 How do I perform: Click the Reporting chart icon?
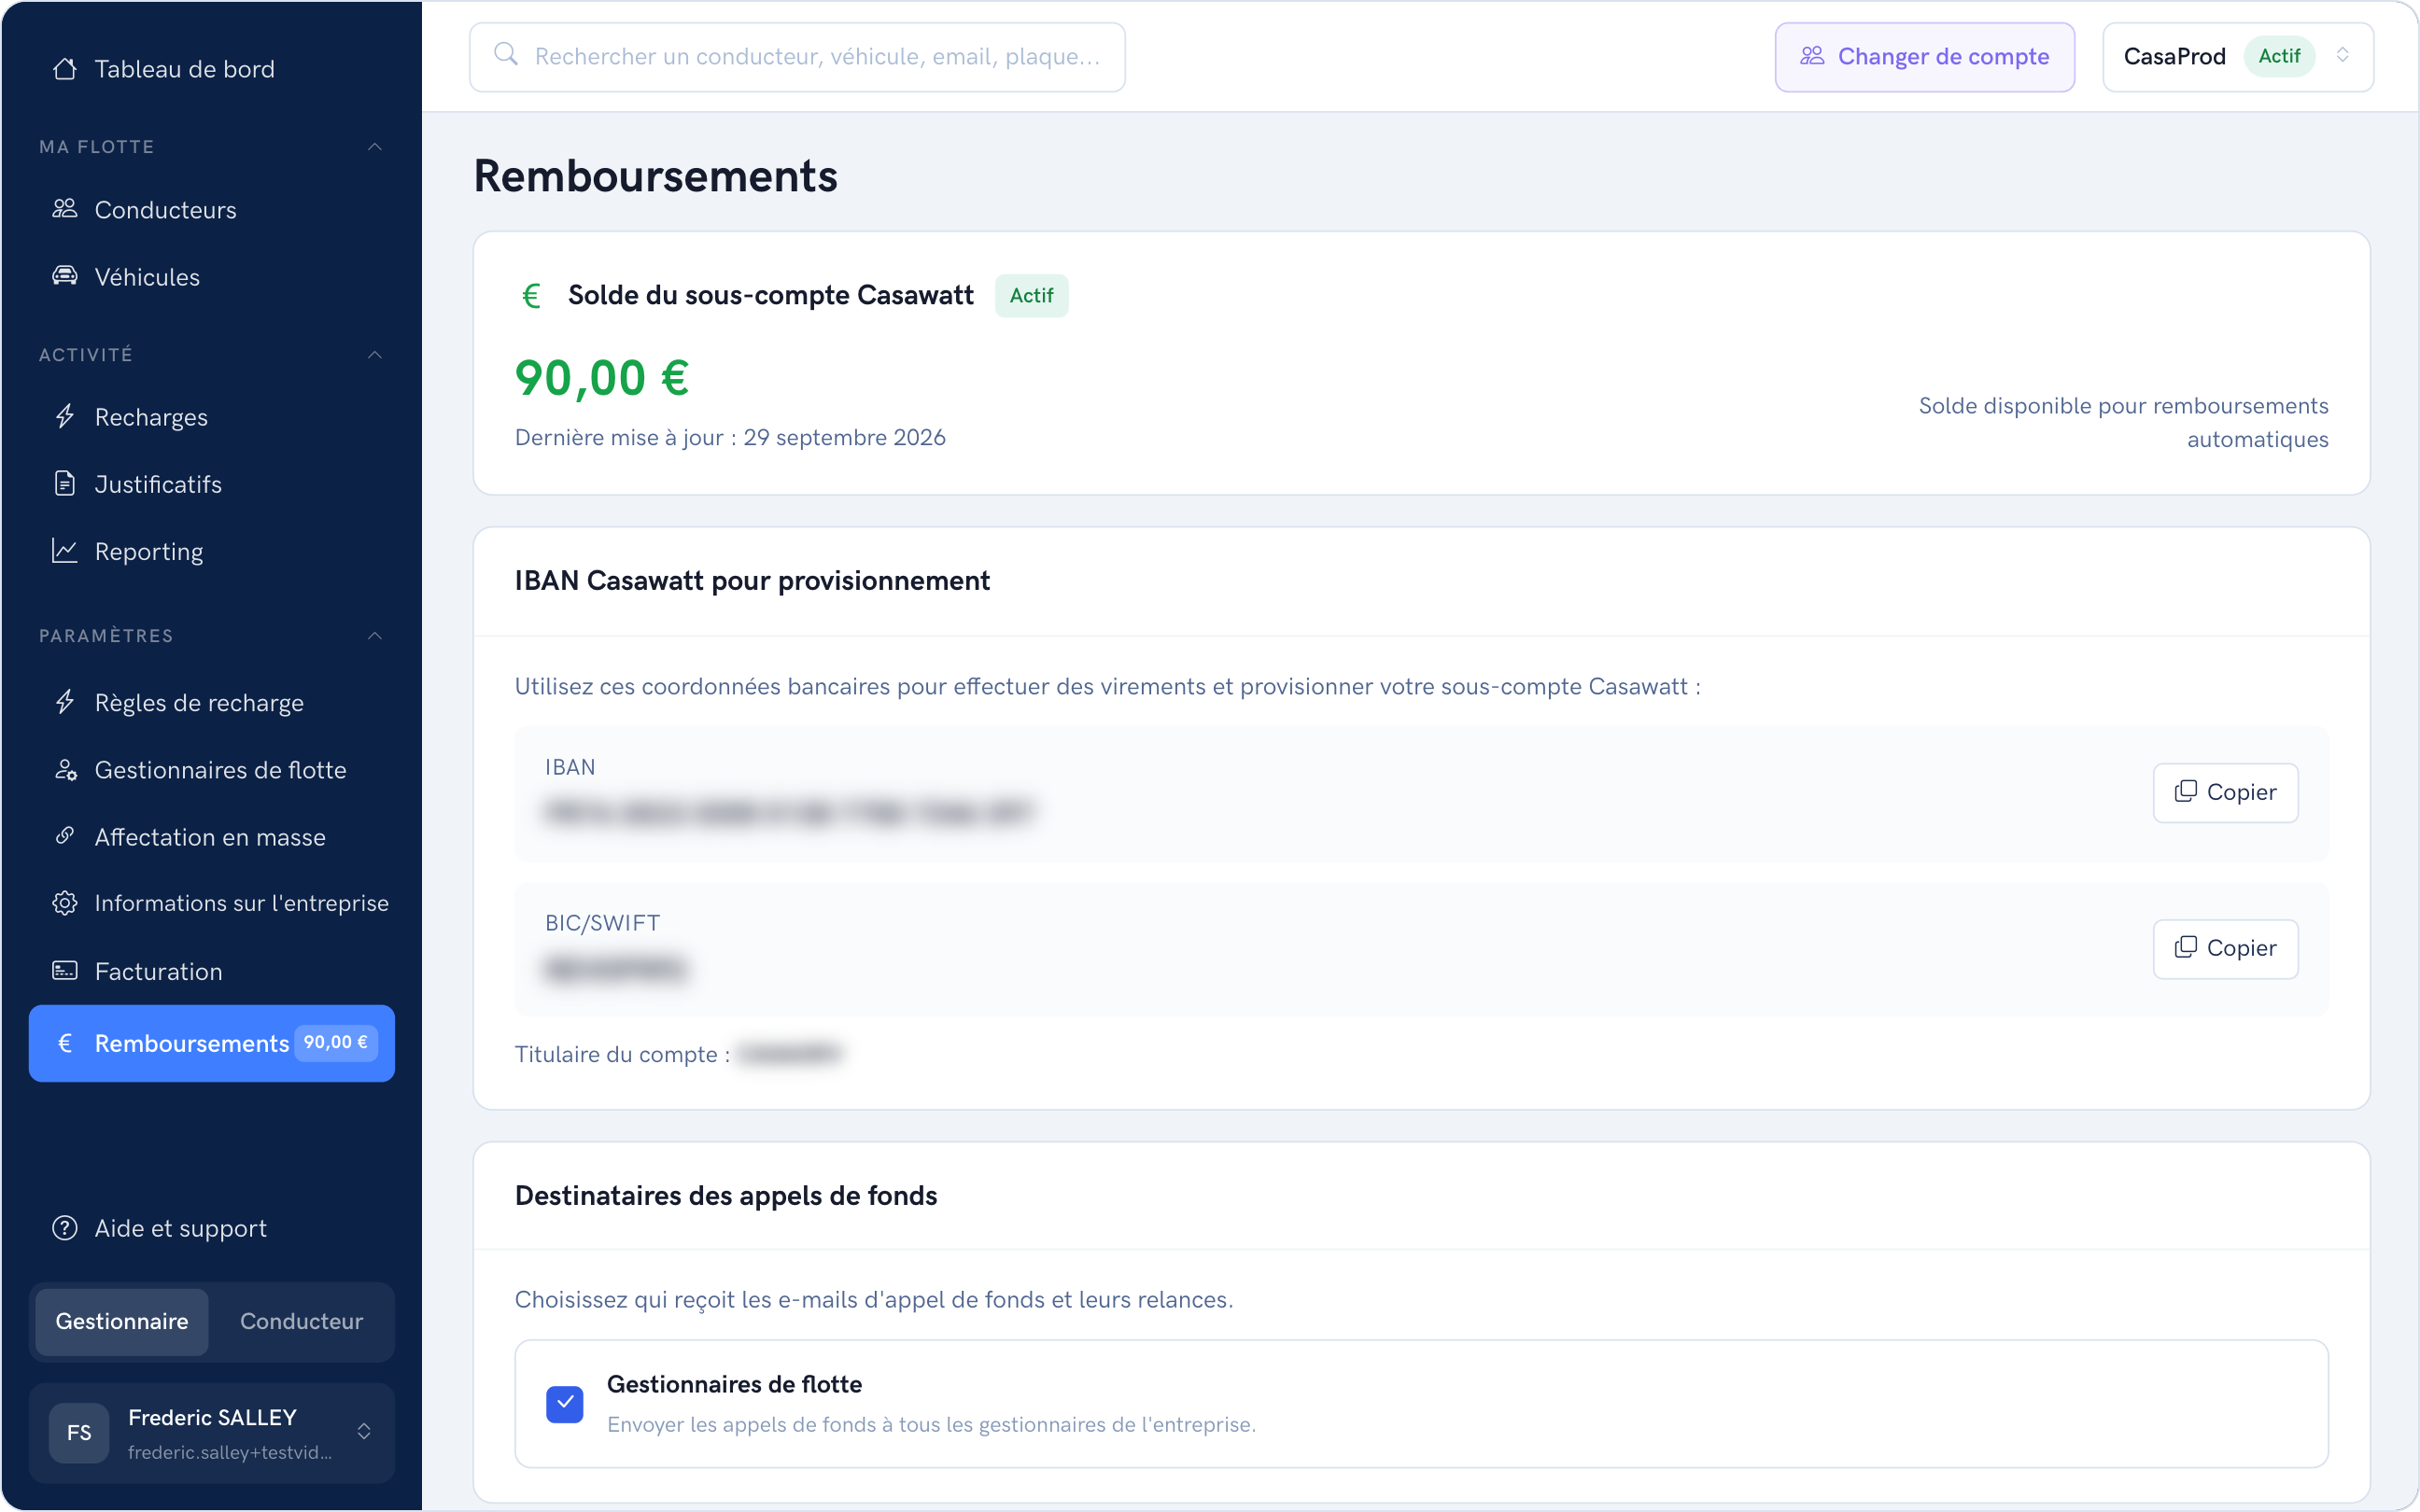pos(65,551)
